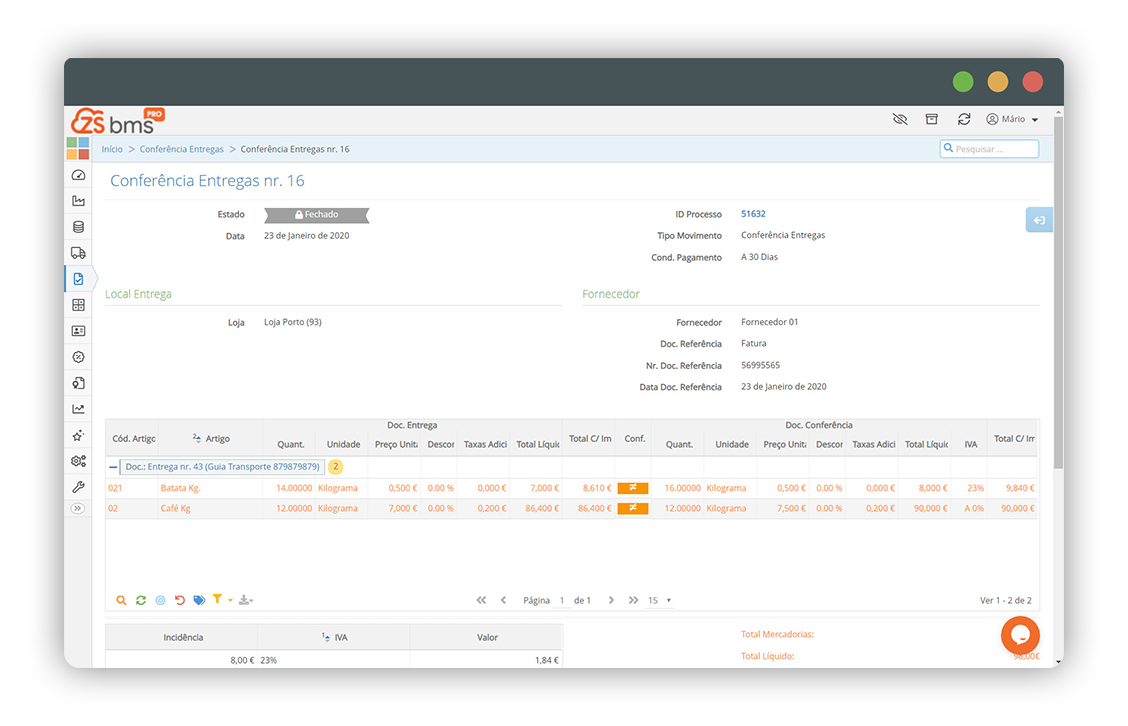Click the Loja Porto (93) value
This screenshot has height=726, width=1128.
coord(293,322)
